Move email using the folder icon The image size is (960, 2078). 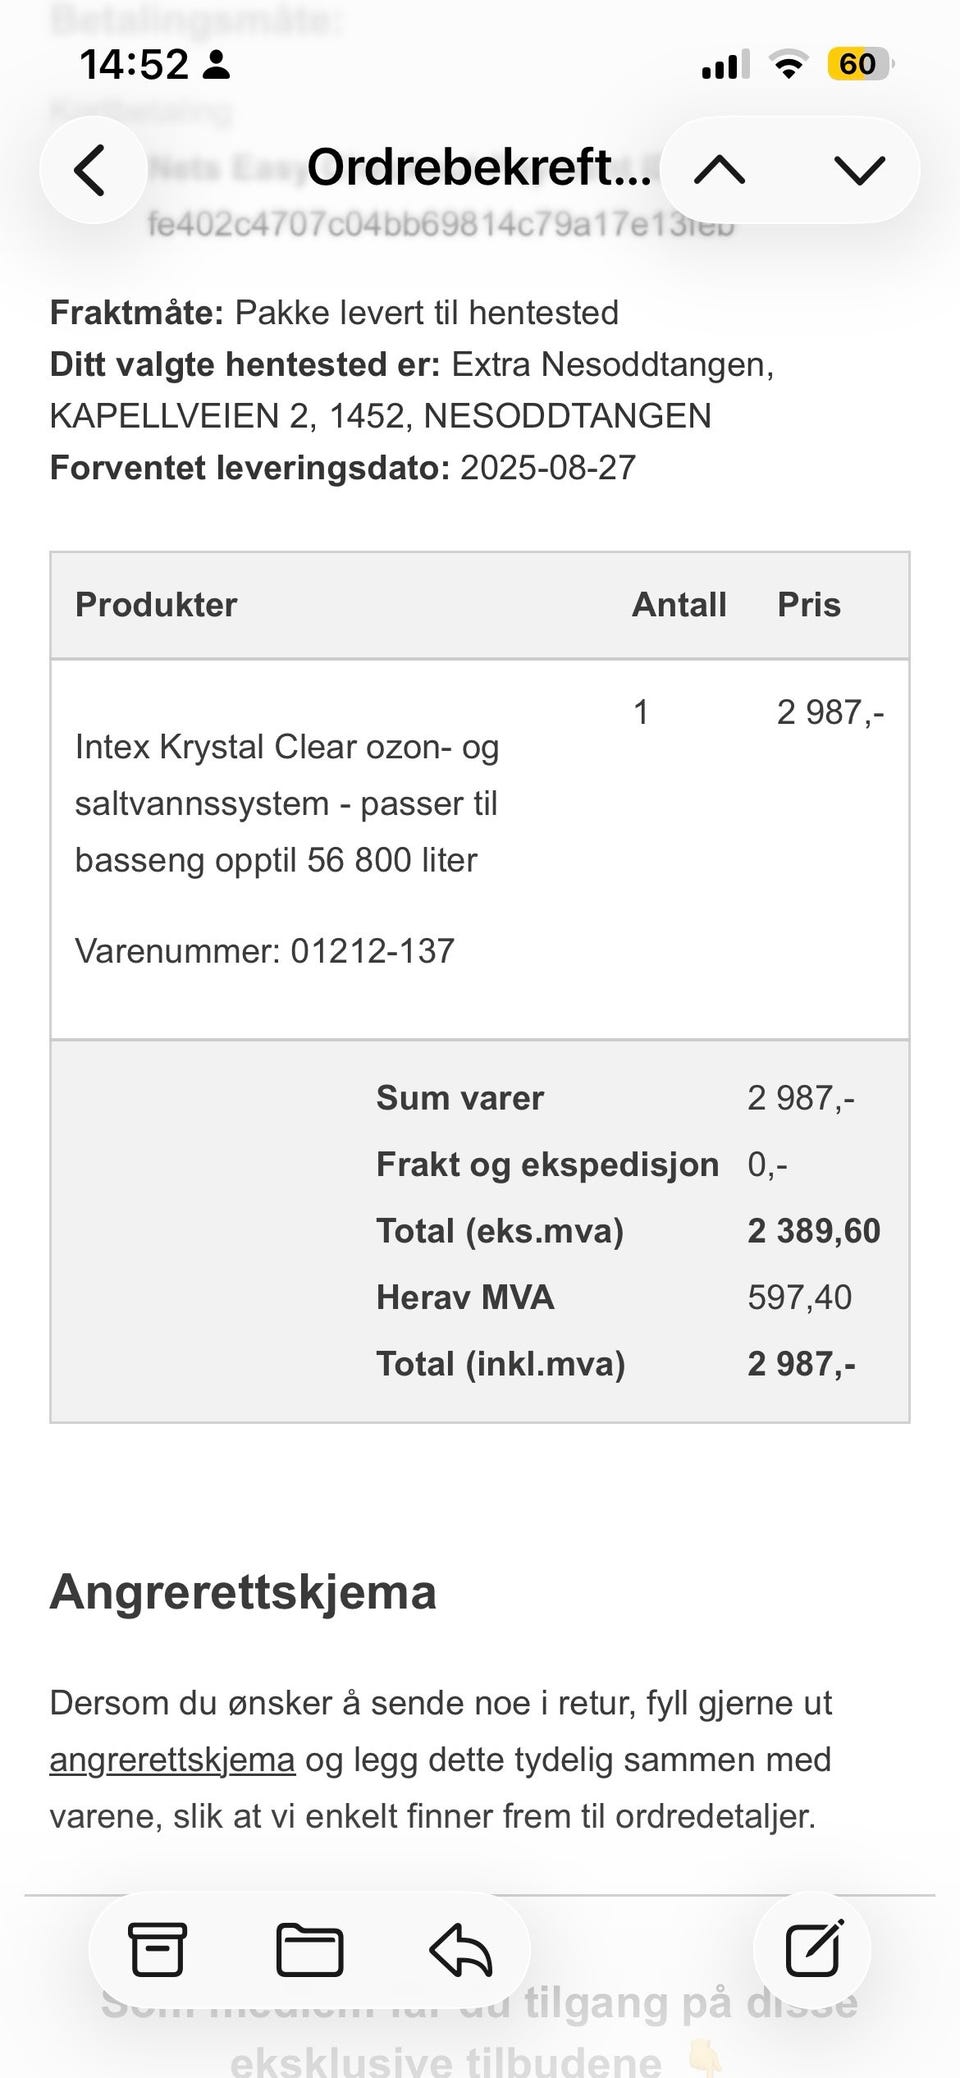(310, 1949)
